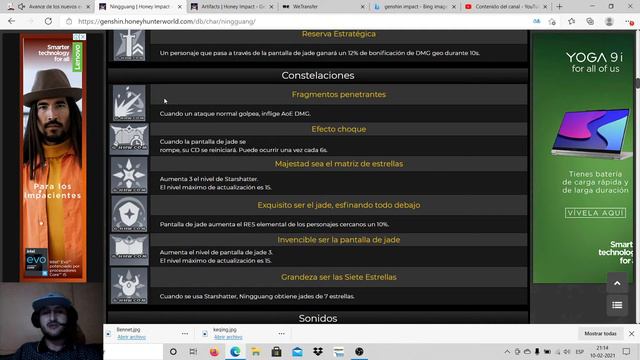This screenshot has height=360, width=640.
Task: Open Cortana circle in the taskbar
Action: pos(173,351)
